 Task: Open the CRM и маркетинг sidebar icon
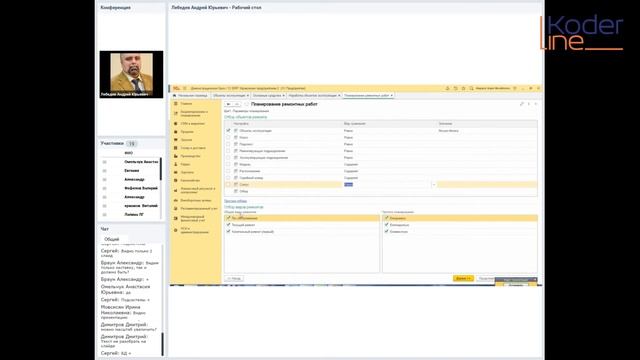click(176, 123)
